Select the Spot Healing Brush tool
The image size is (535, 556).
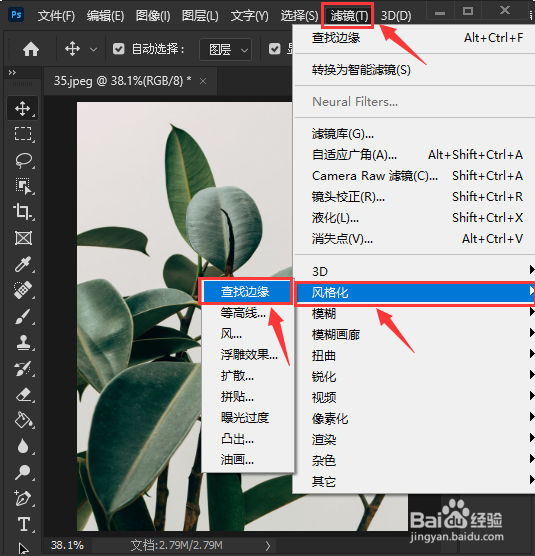coord(23,290)
